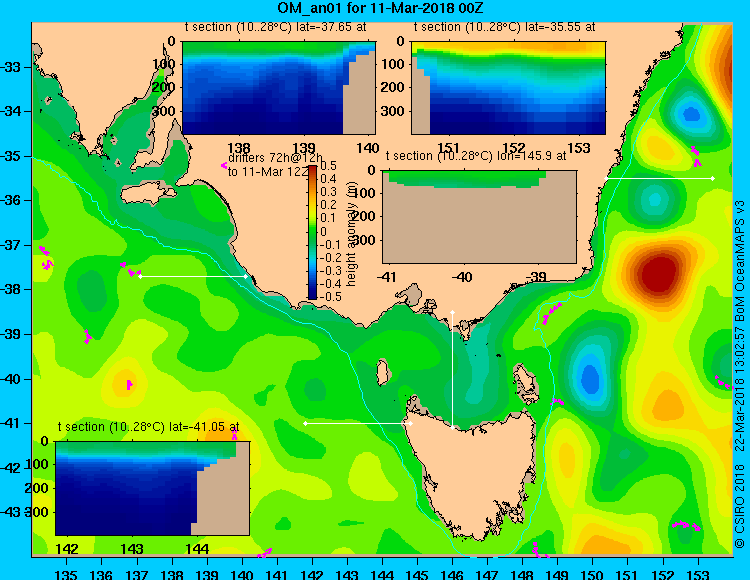This screenshot has height=580, width=750.
Task: Click the 152 label under the lat=-35.55 inset
Action: (x=513, y=148)
